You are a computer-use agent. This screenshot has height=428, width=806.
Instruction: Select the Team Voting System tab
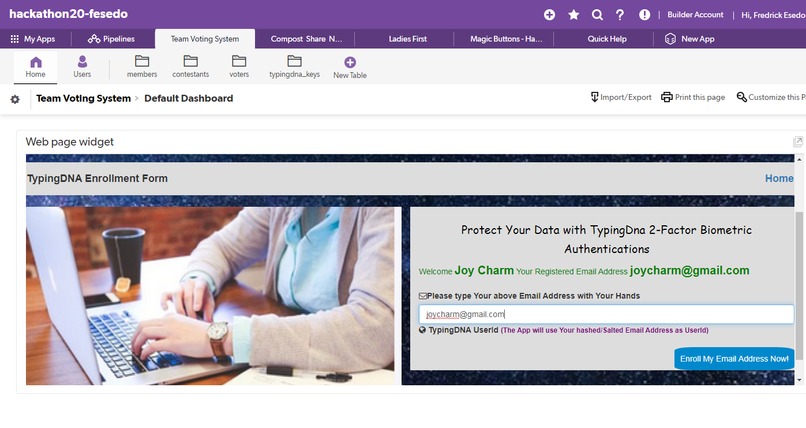click(x=205, y=39)
